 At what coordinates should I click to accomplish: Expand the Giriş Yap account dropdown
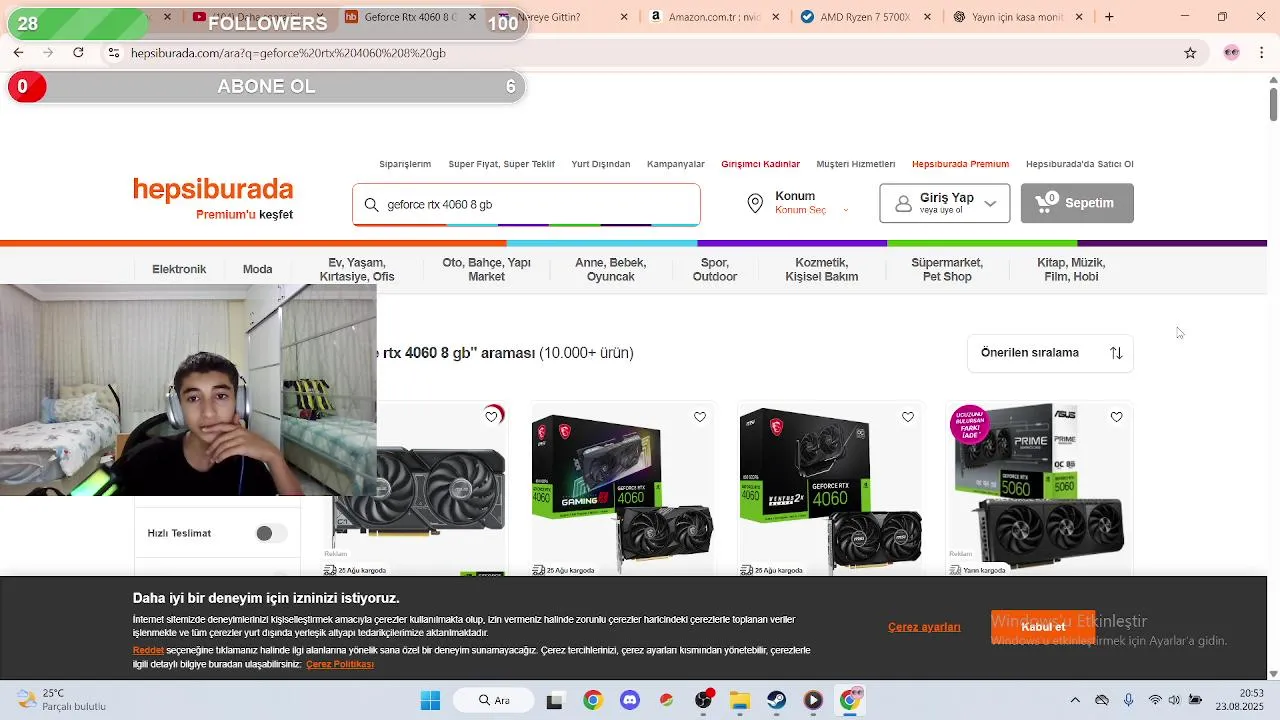tap(944, 203)
